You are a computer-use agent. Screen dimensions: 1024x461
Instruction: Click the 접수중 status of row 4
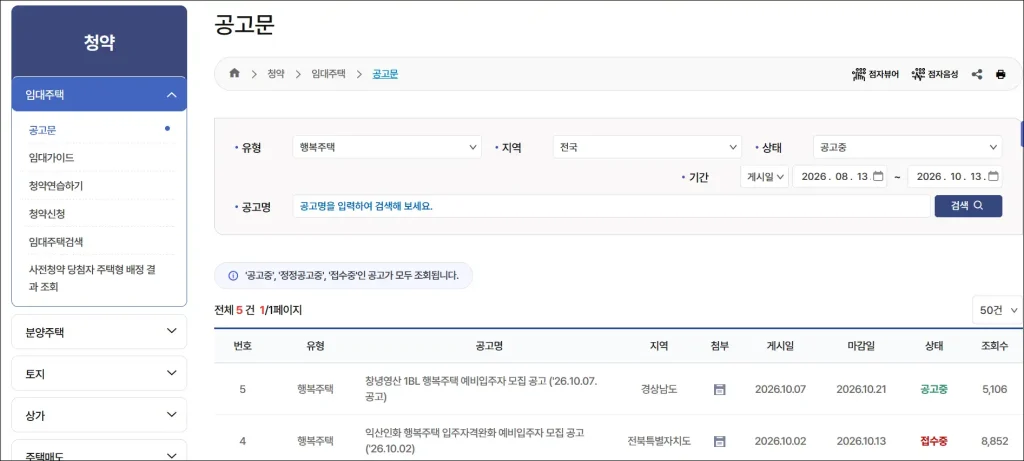[x=934, y=441]
